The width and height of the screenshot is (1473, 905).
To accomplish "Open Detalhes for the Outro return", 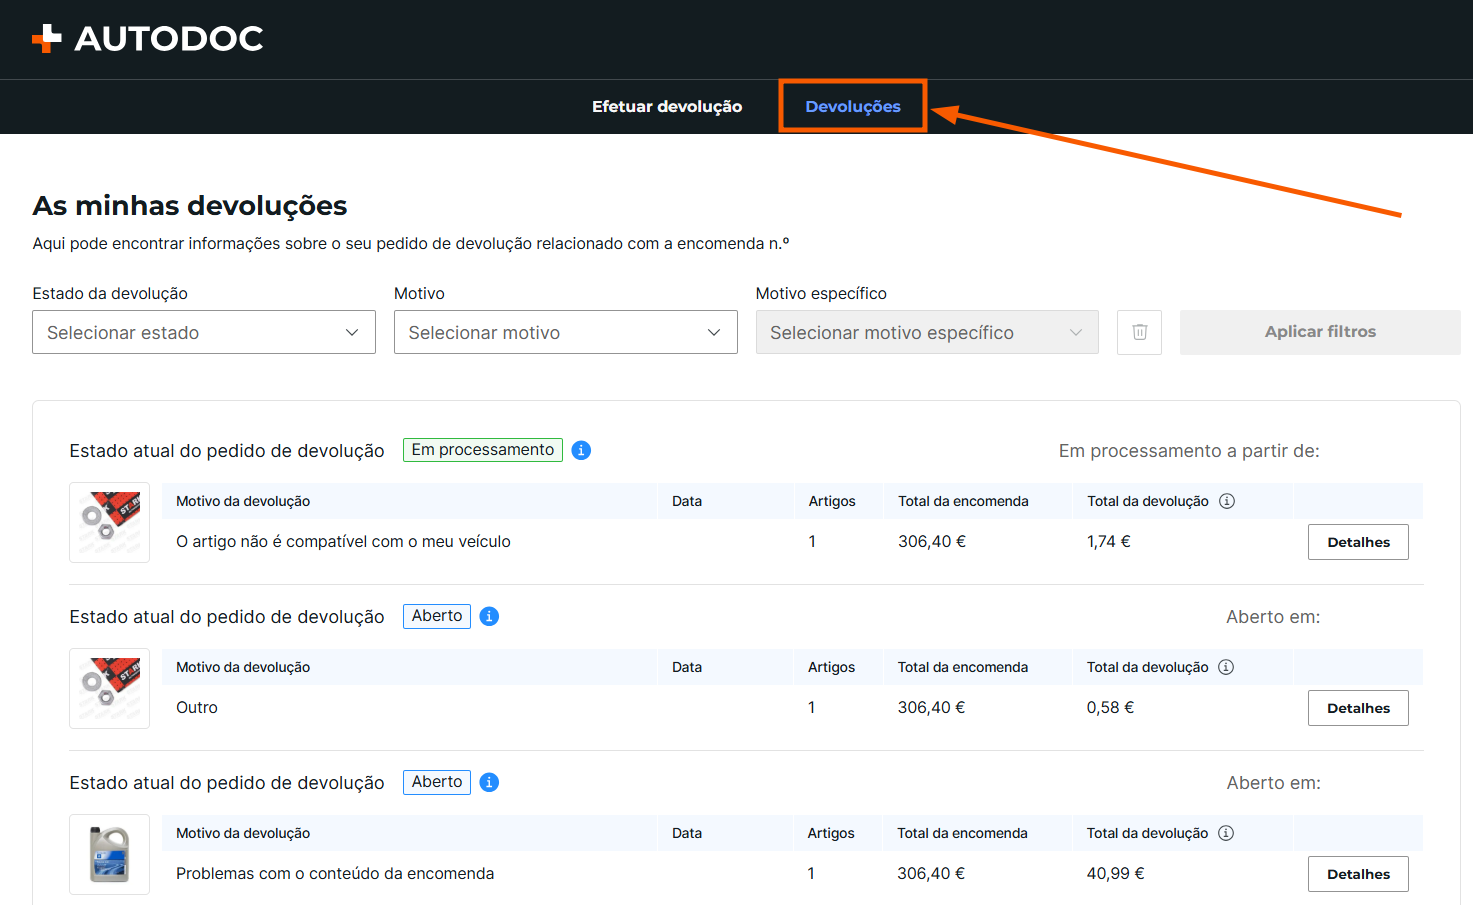I will (1358, 708).
